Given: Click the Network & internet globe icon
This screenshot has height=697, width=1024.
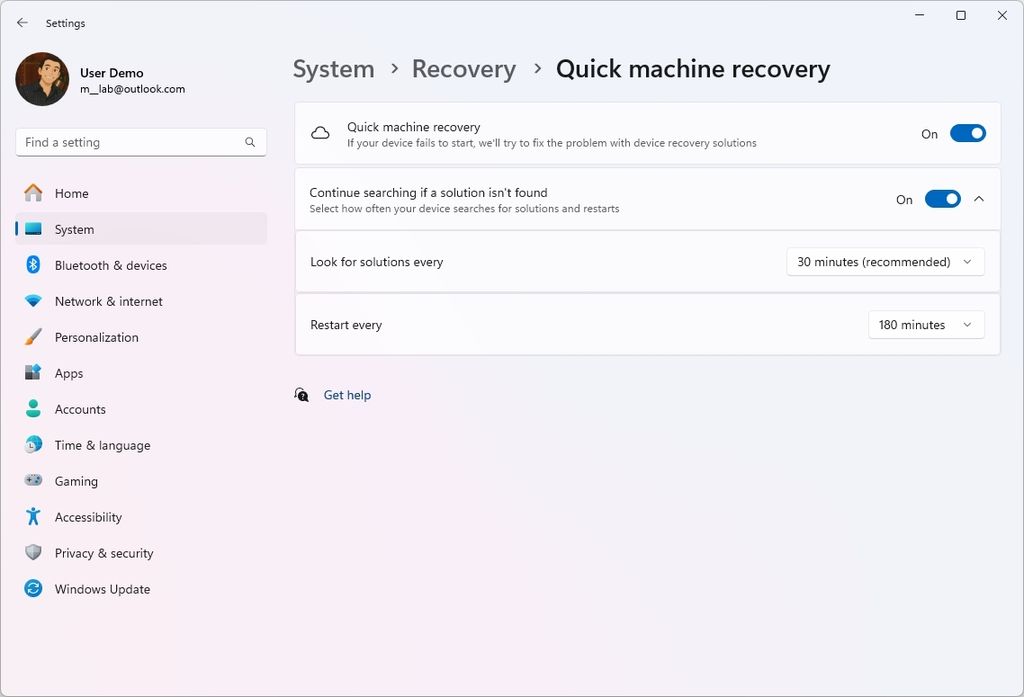Looking at the screenshot, I should click(31, 301).
